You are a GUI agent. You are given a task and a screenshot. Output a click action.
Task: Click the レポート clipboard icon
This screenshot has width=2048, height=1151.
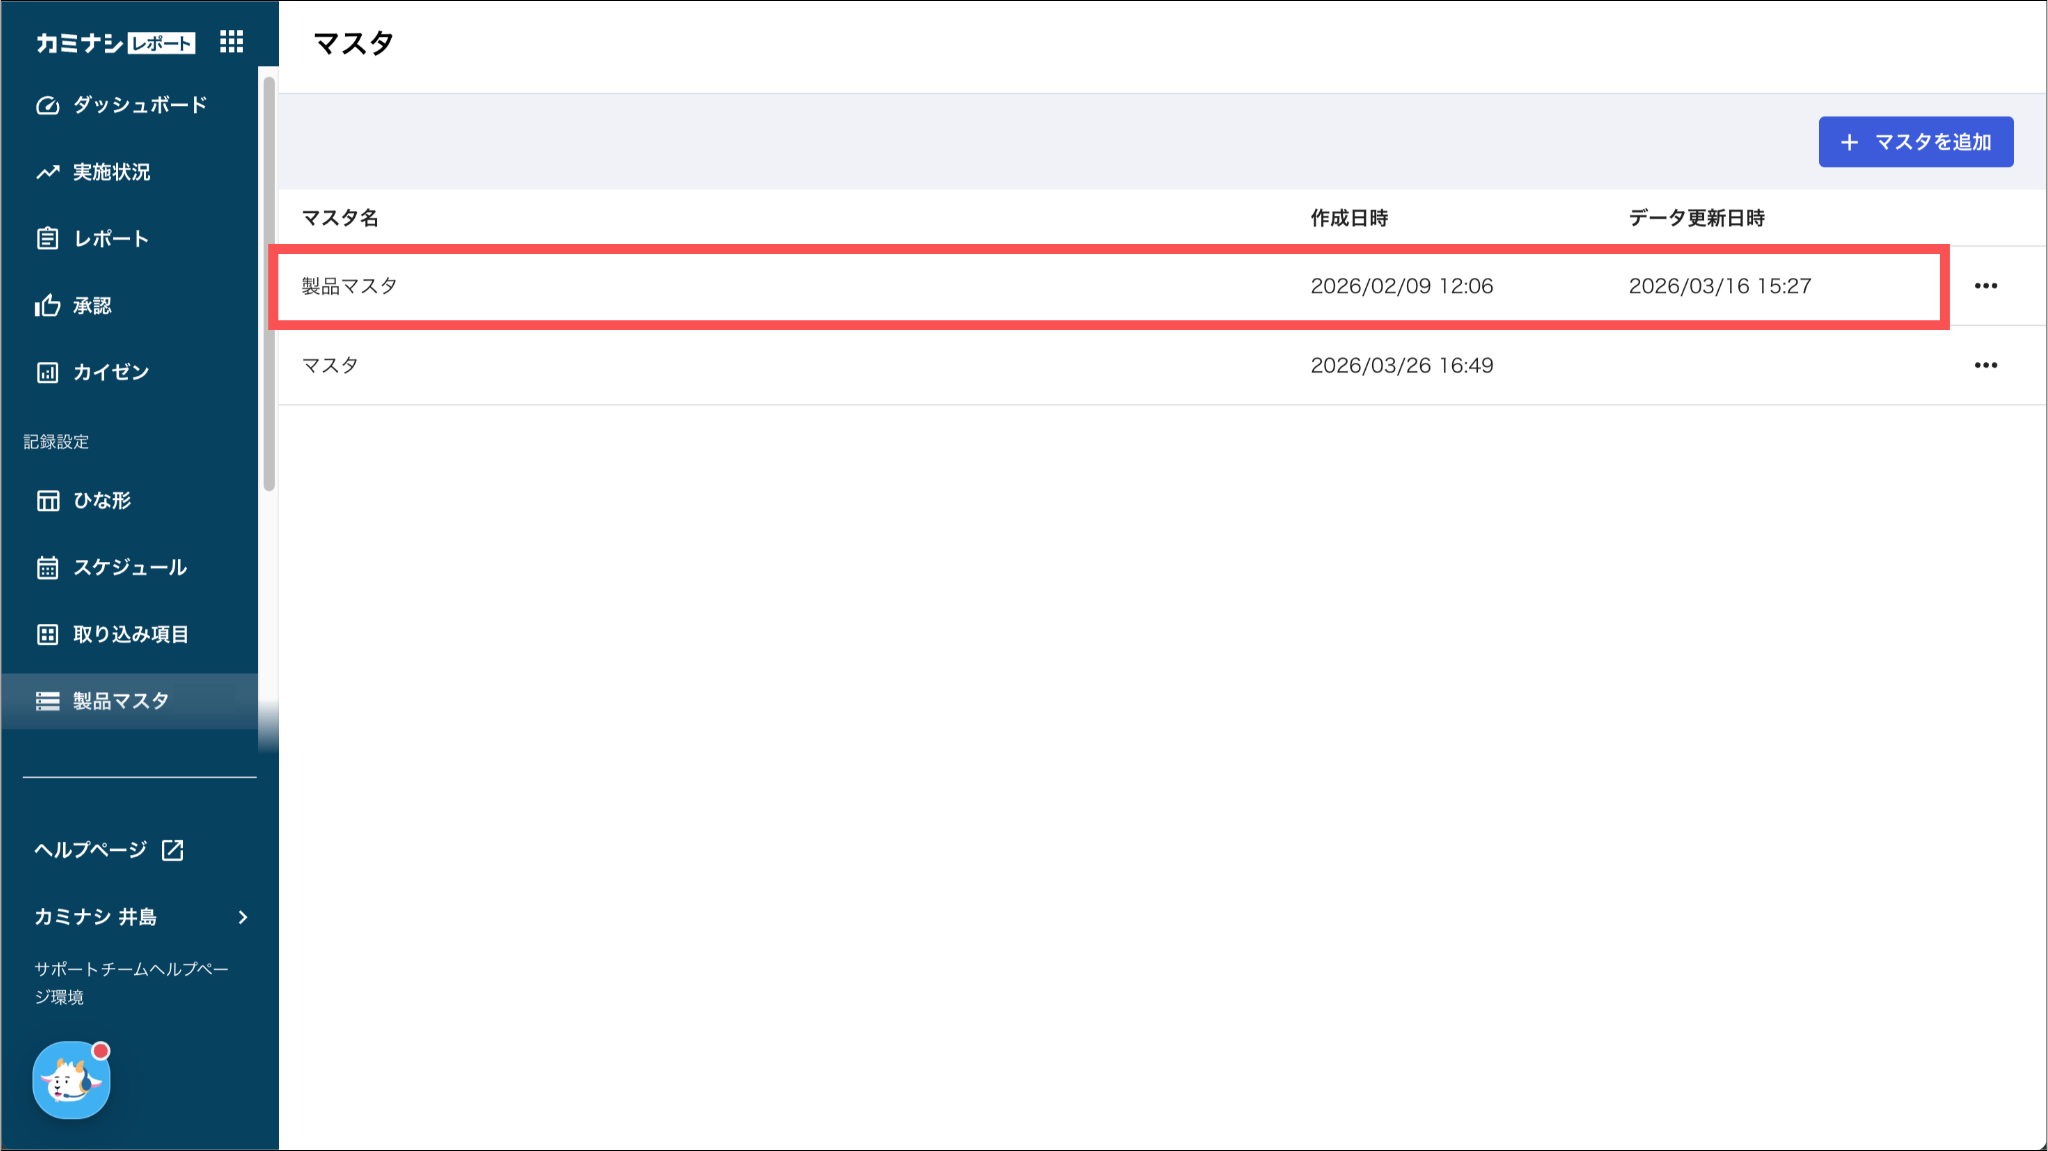click(x=47, y=238)
